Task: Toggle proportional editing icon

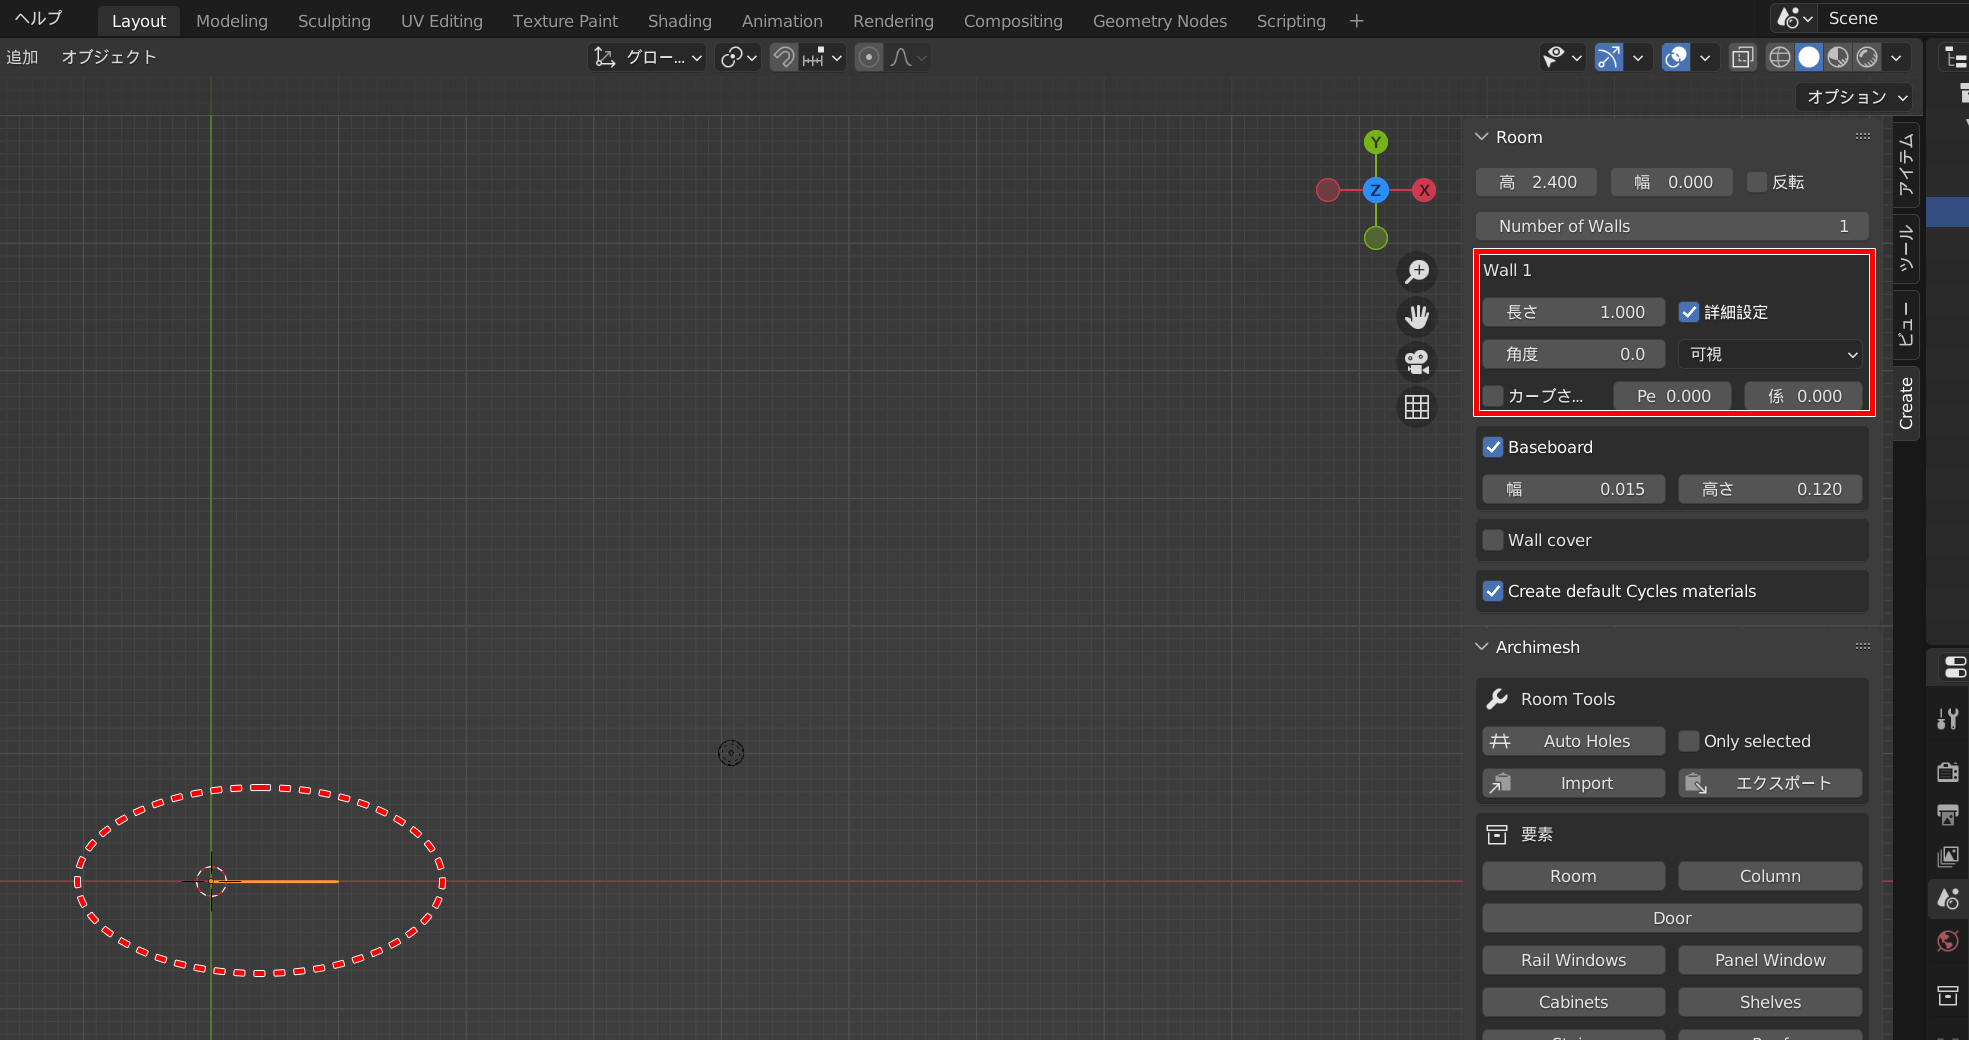Action: 869,58
